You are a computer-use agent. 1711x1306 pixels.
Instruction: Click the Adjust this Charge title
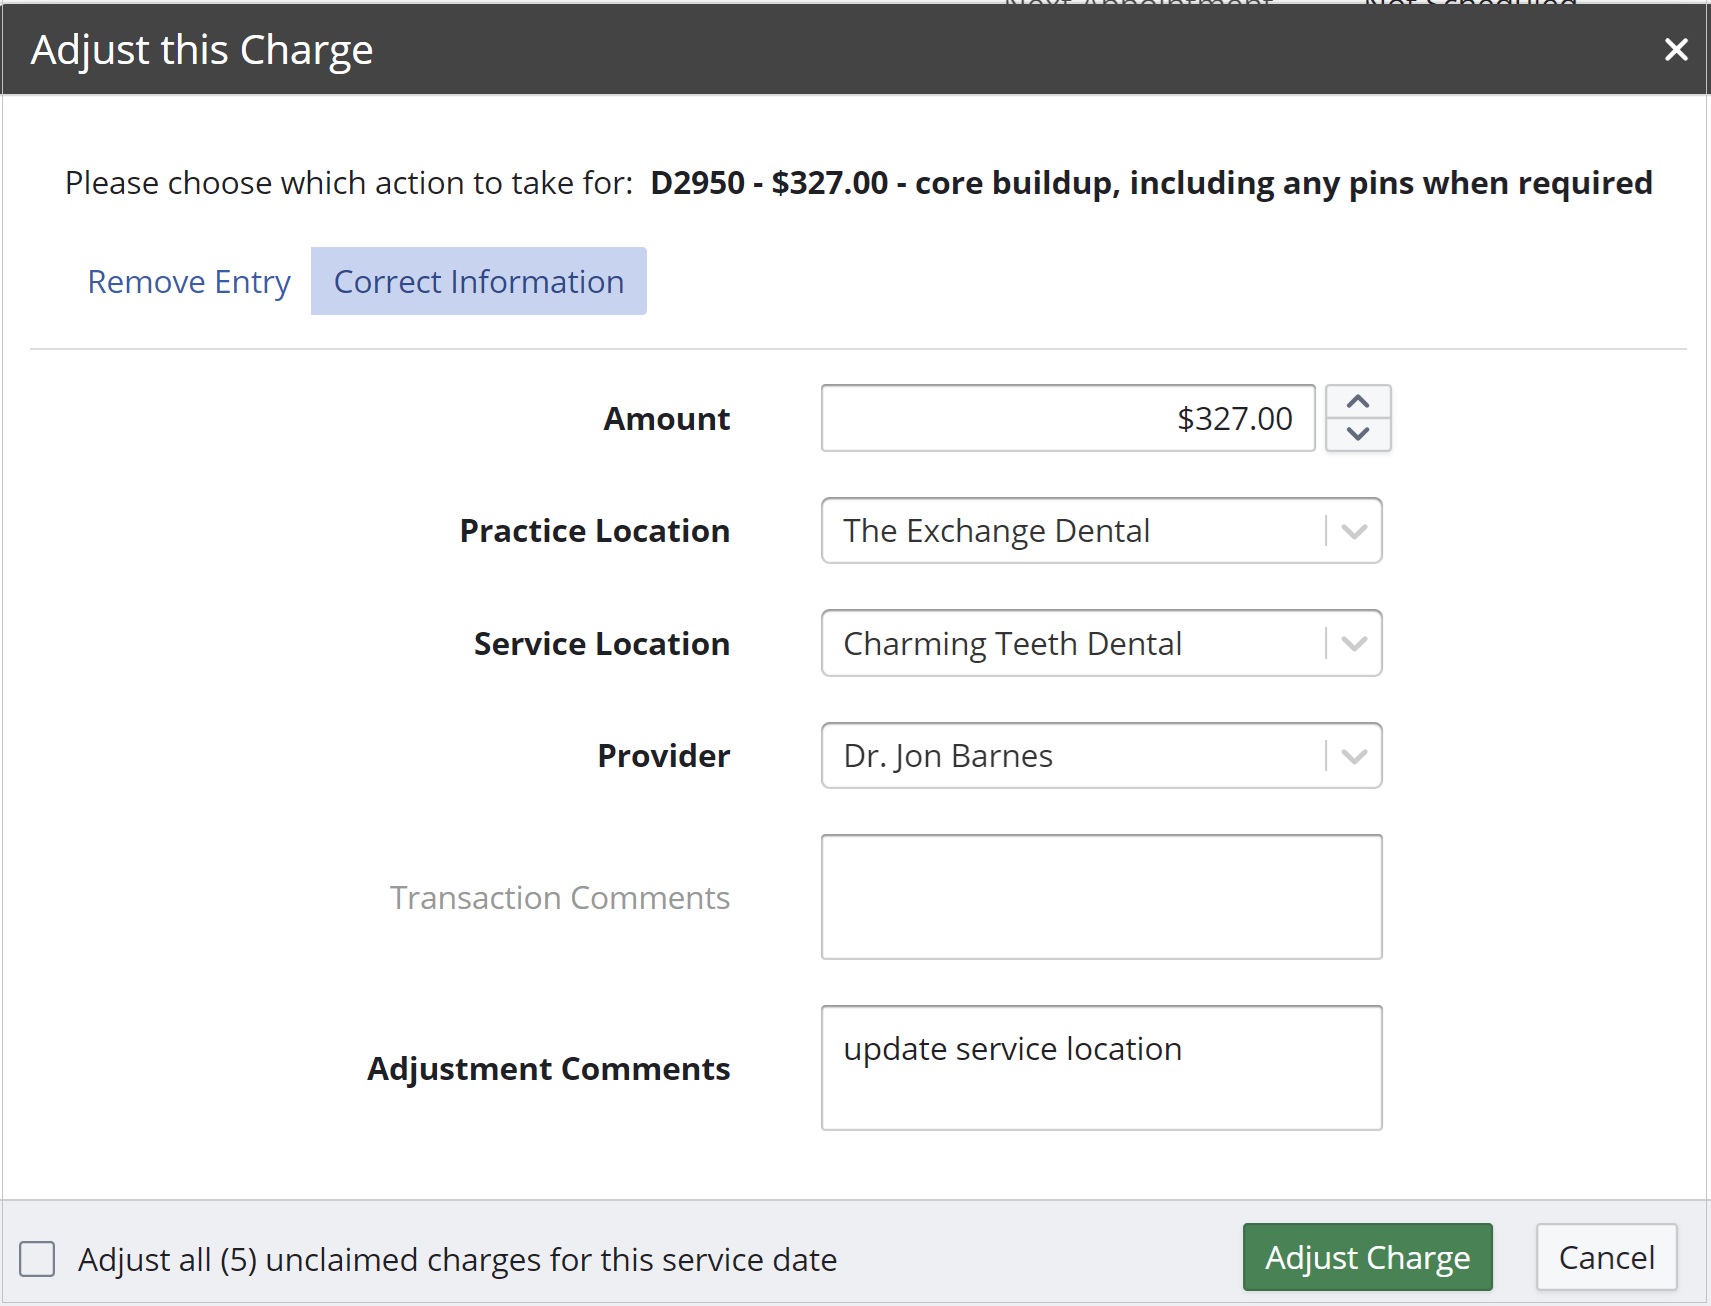[x=202, y=50]
